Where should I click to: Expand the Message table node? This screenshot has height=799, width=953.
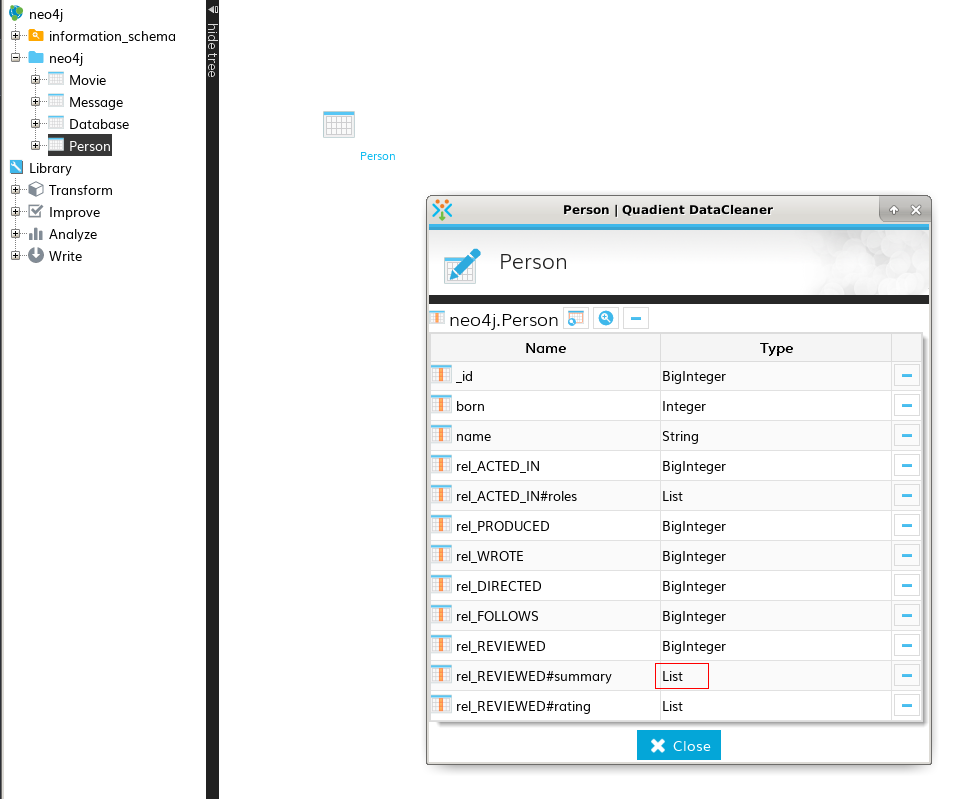coord(35,101)
